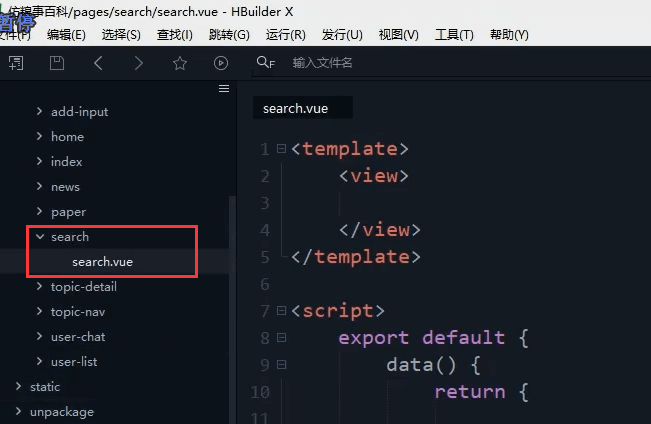Click the bookmark star icon
The image size is (651, 424).
pos(180,63)
